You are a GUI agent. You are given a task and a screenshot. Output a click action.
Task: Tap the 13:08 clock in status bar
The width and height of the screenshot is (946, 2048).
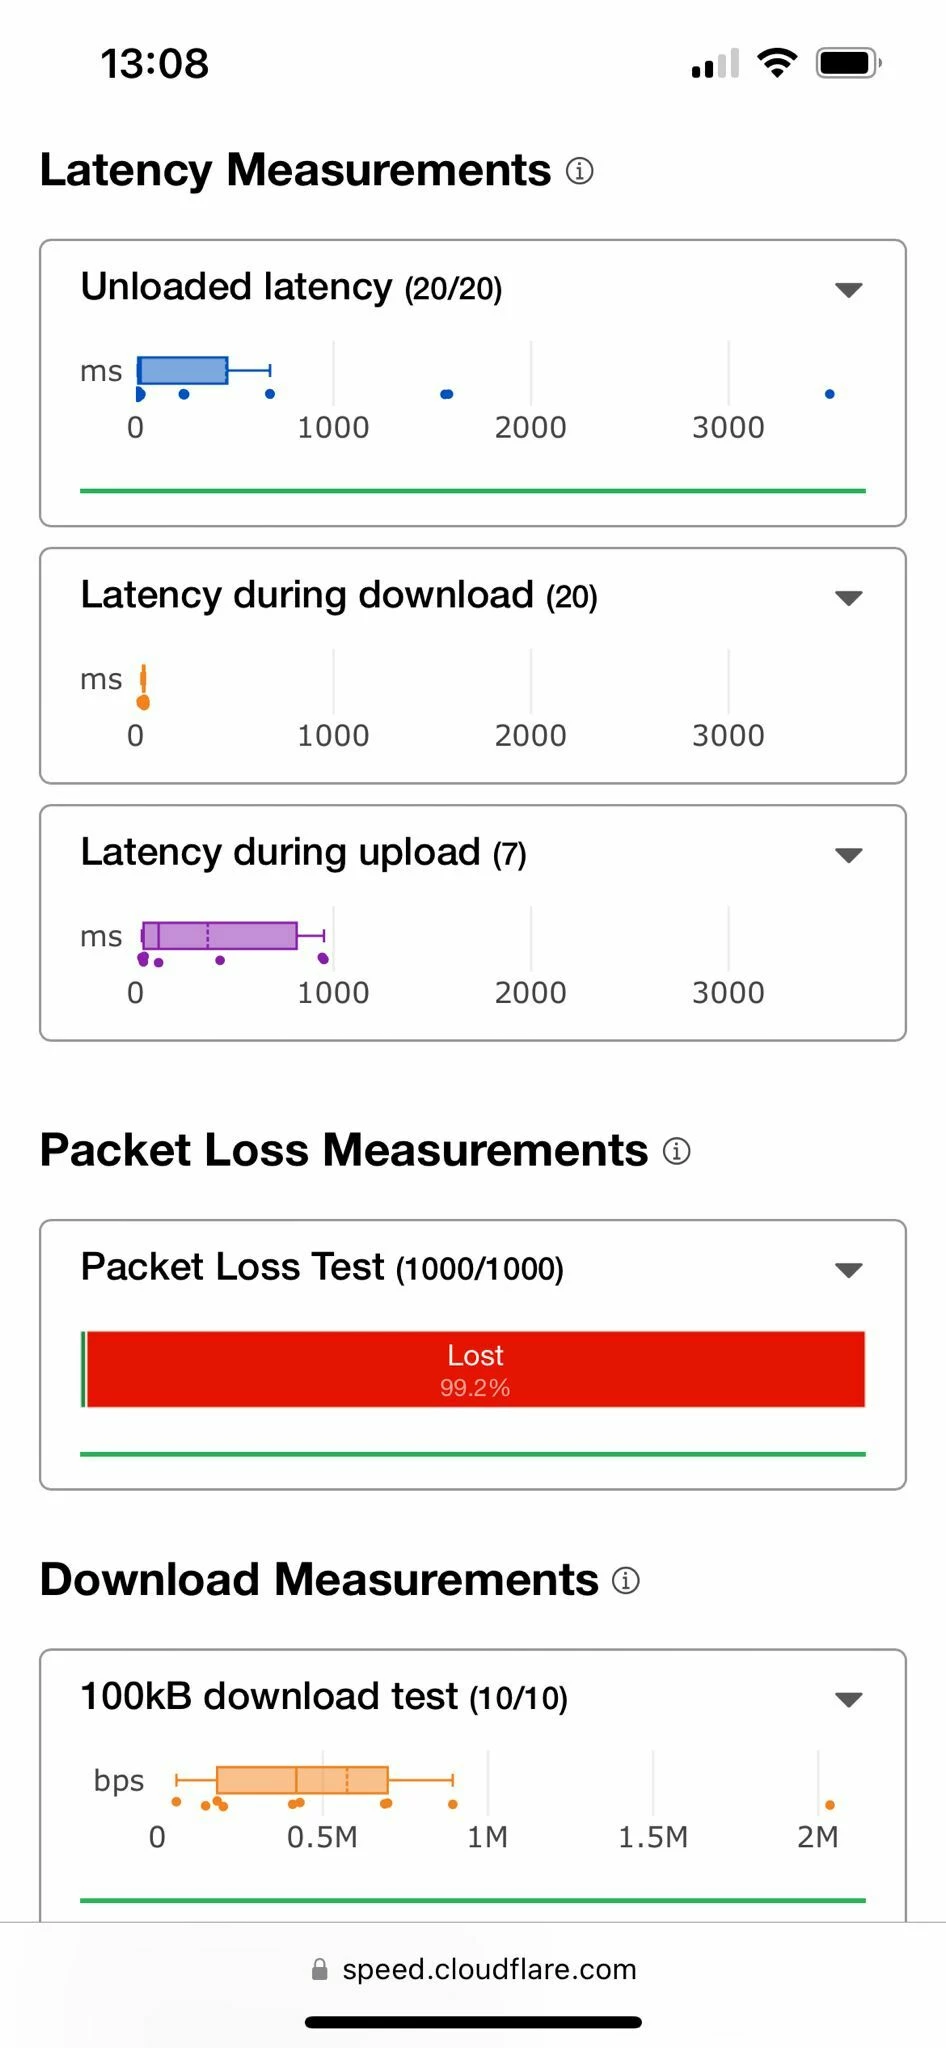click(x=155, y=64)
